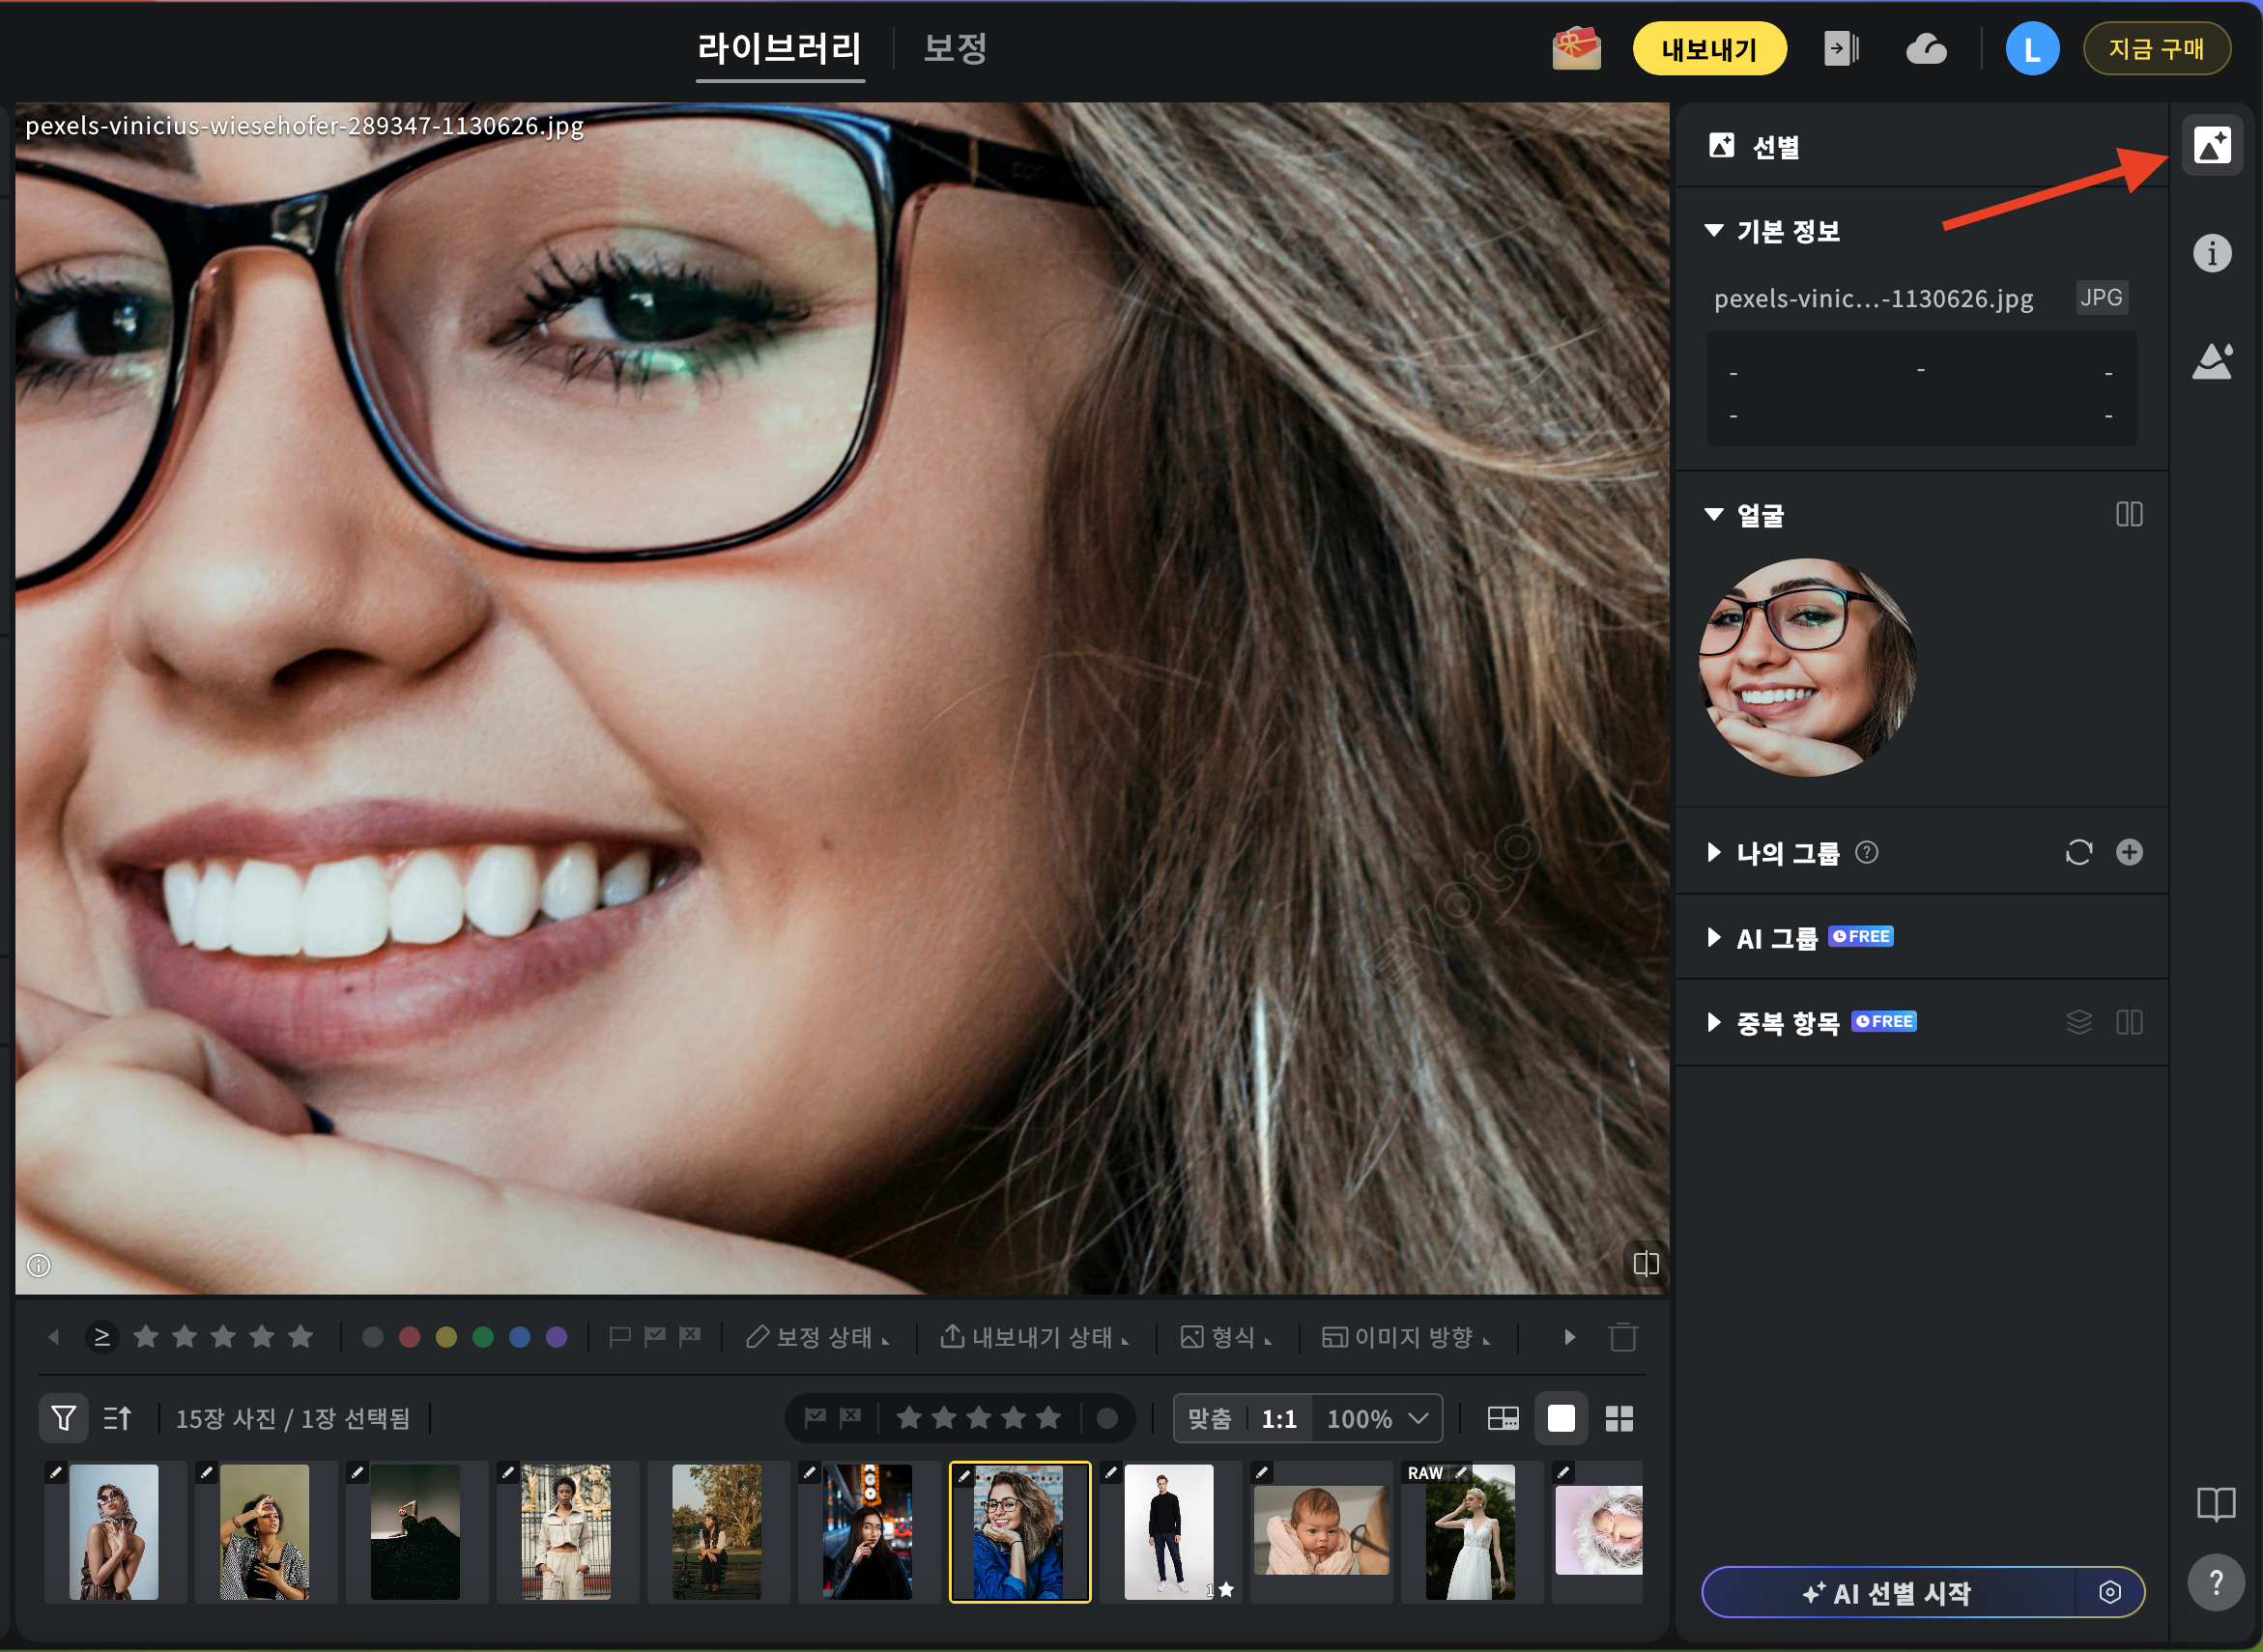The image size is (2263, 1652).
Task: Add a new group with plus icon
Action: (2129, 852)
